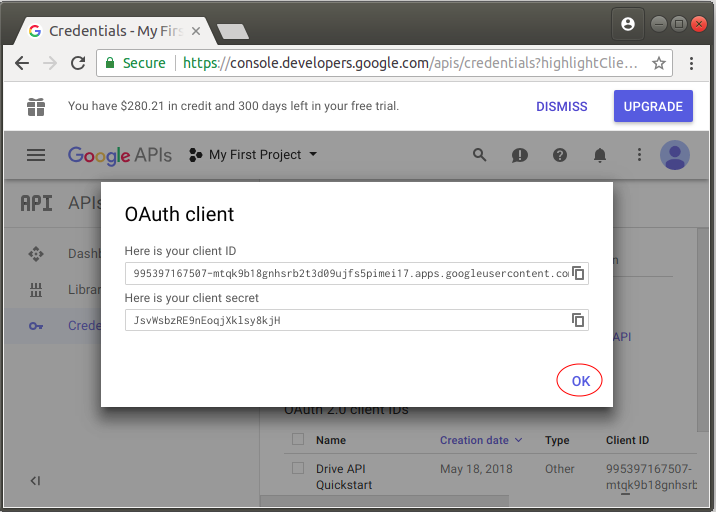
Task: Click the horizontal scrollbar at bottom
Action: pyautogui.click(x=384, y=501)
